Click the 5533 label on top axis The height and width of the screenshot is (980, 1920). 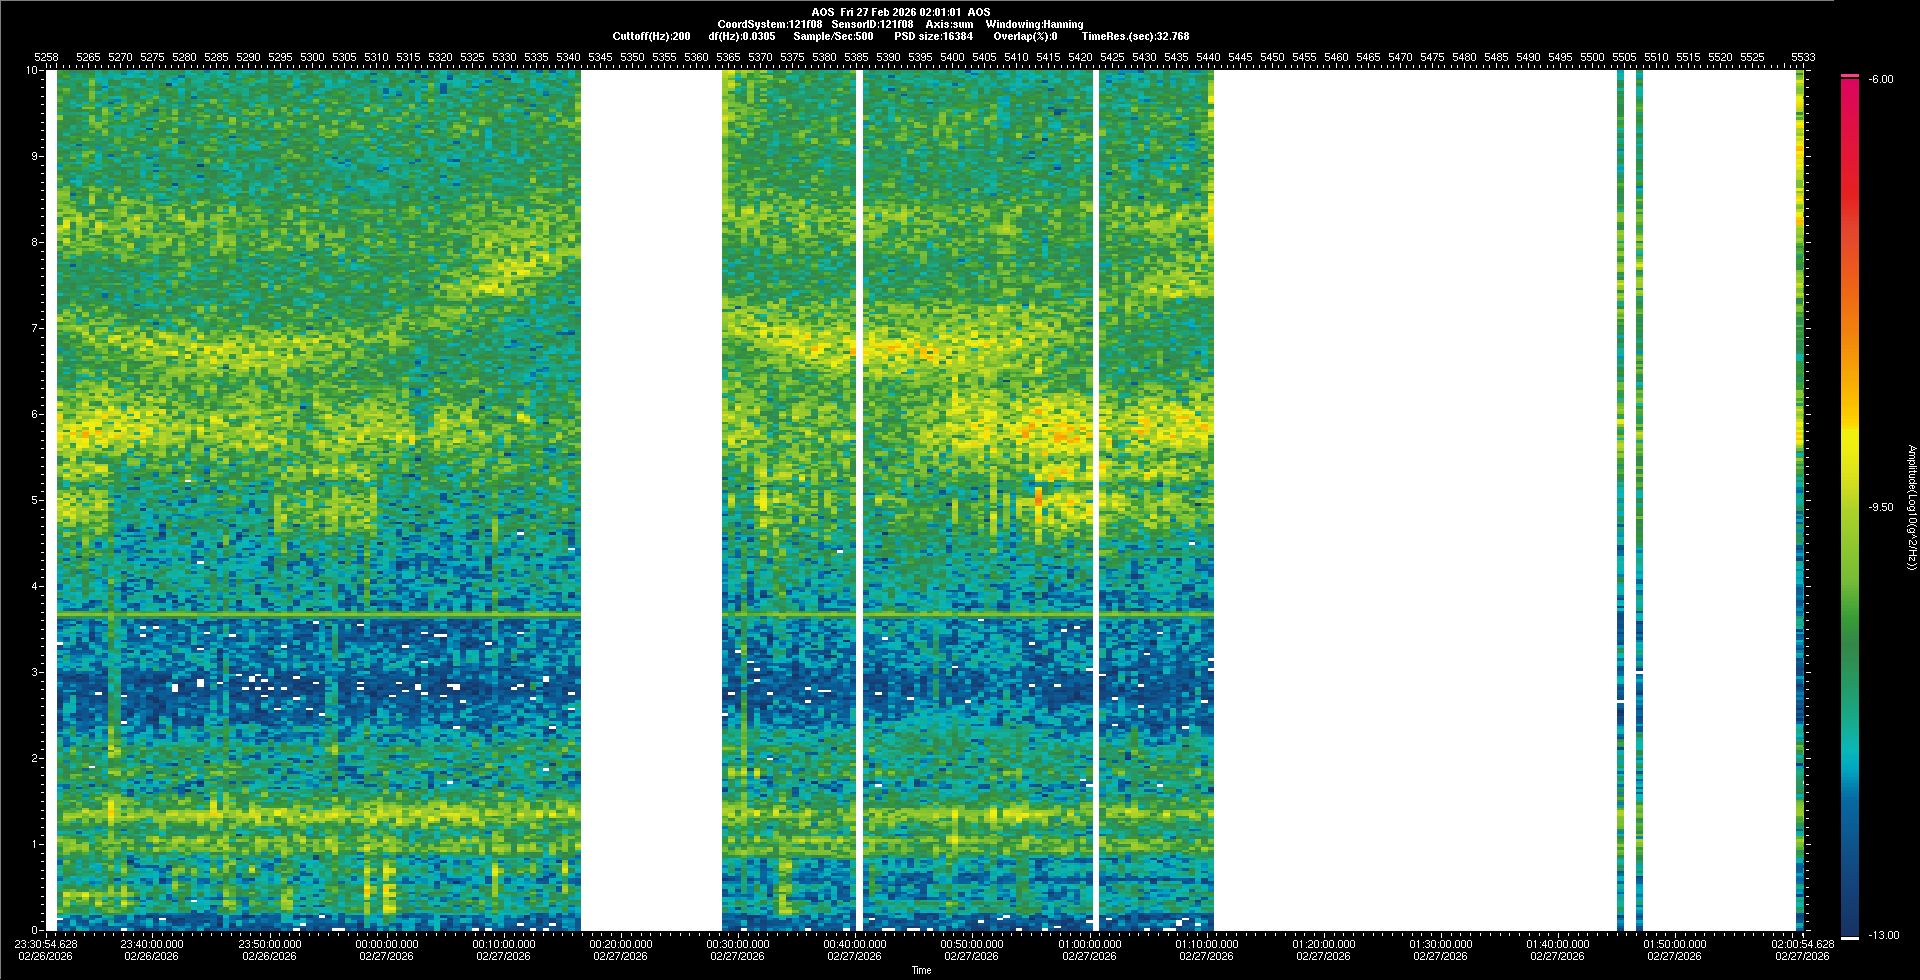1803,58
